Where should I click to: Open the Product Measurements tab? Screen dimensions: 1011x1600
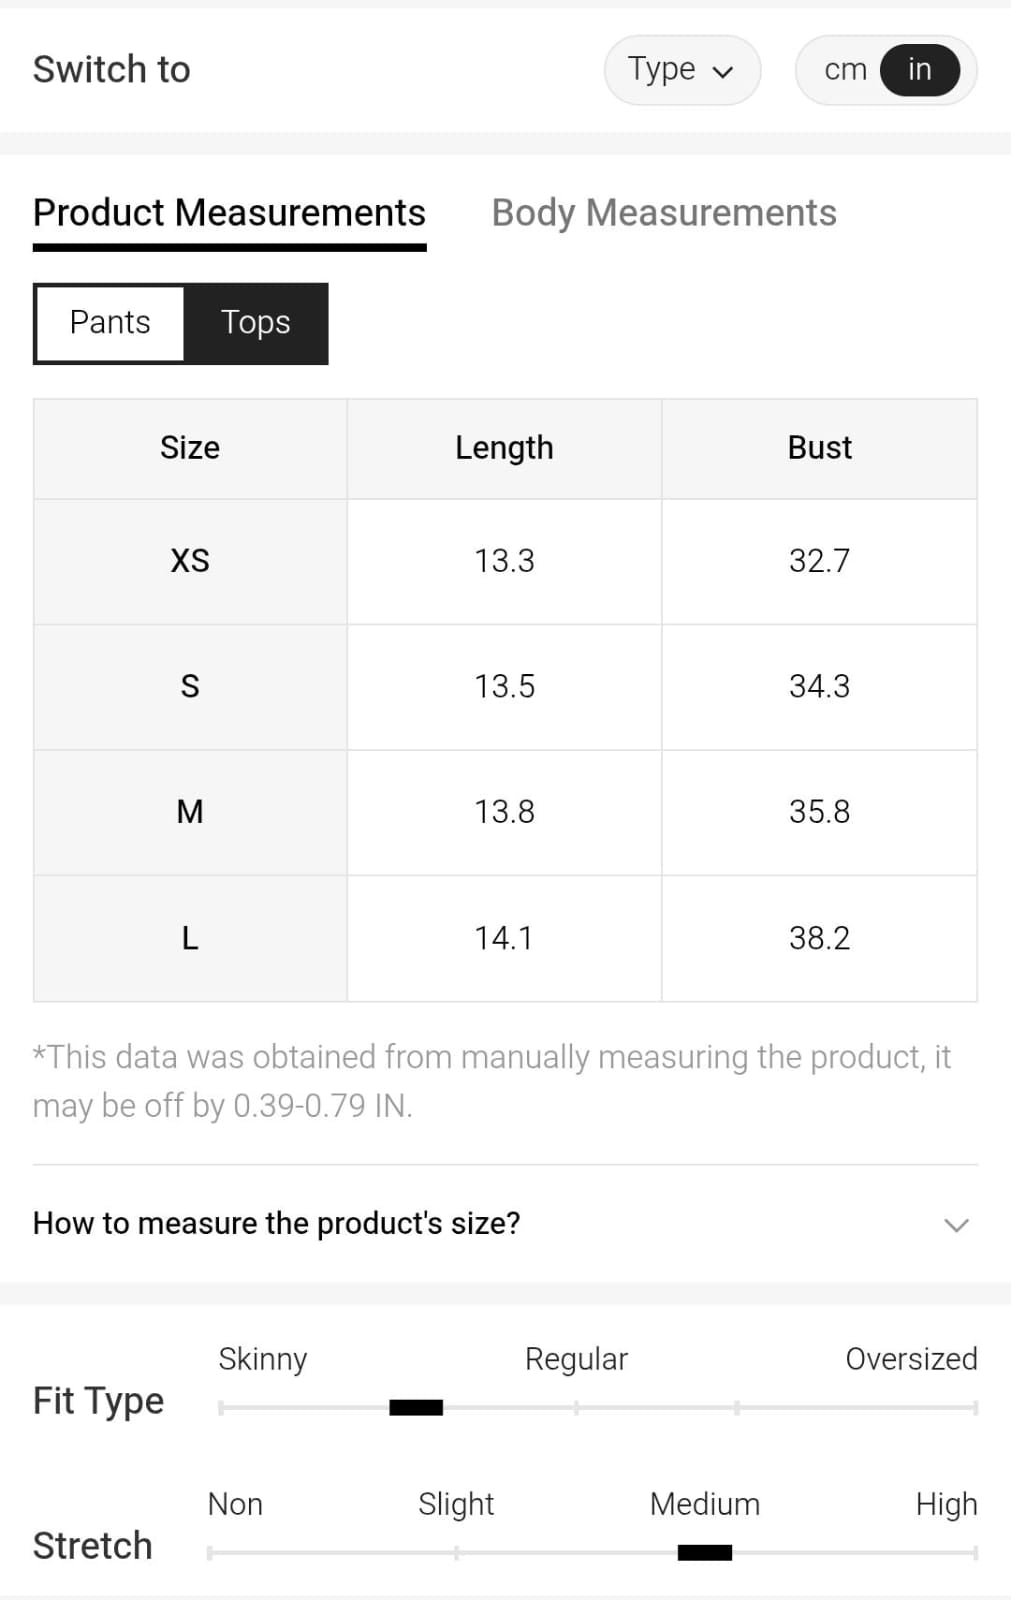pos(229,213)
